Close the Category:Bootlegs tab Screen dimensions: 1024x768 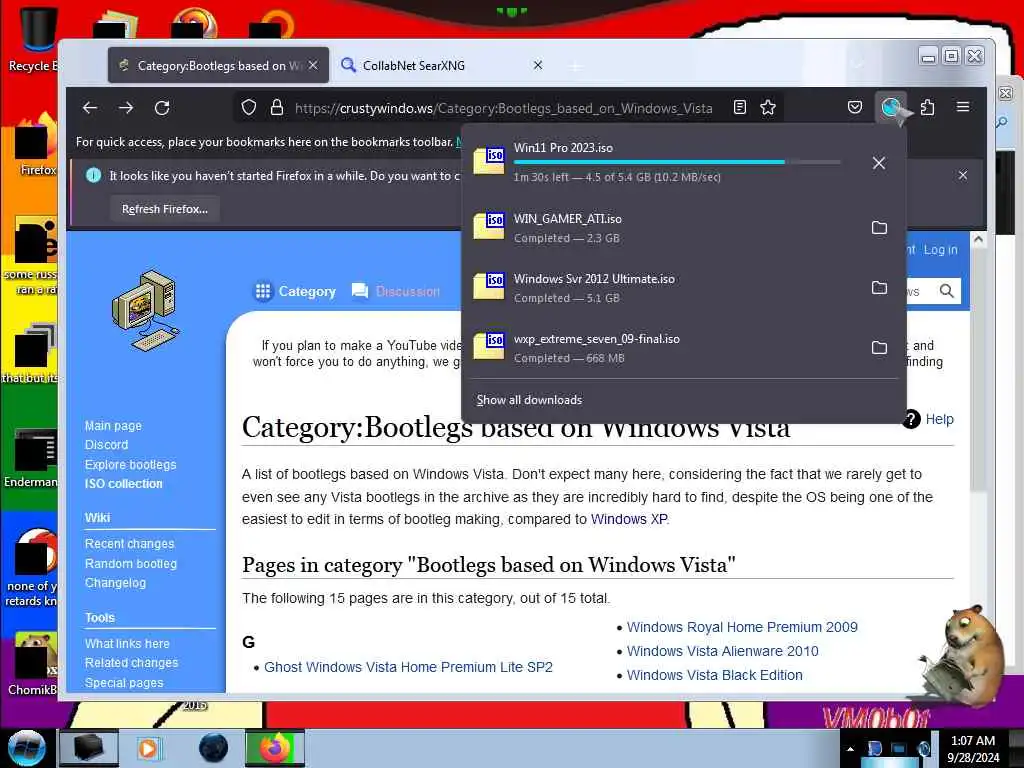[313, 65]
